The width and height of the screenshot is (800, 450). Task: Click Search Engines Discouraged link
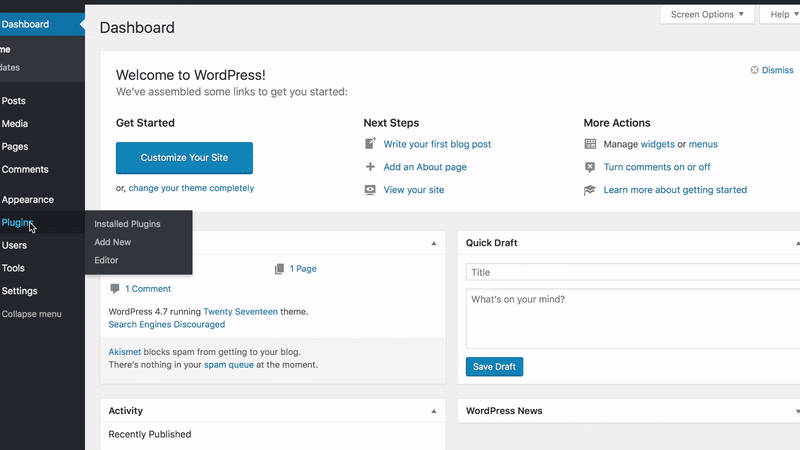[x=167, y=324]
